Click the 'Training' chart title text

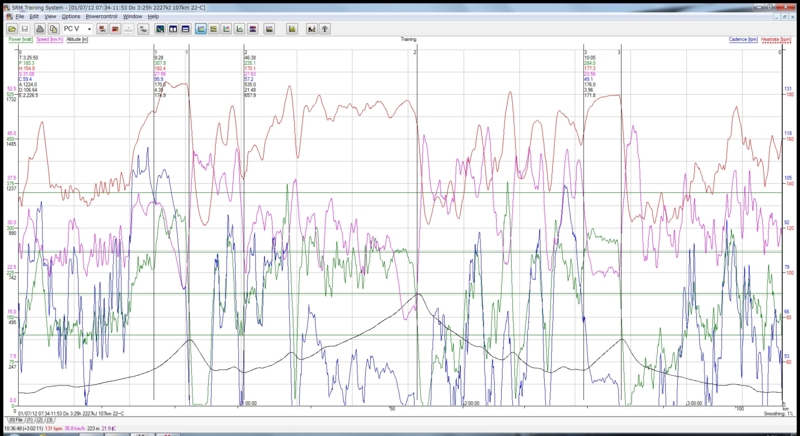[408, 39]
